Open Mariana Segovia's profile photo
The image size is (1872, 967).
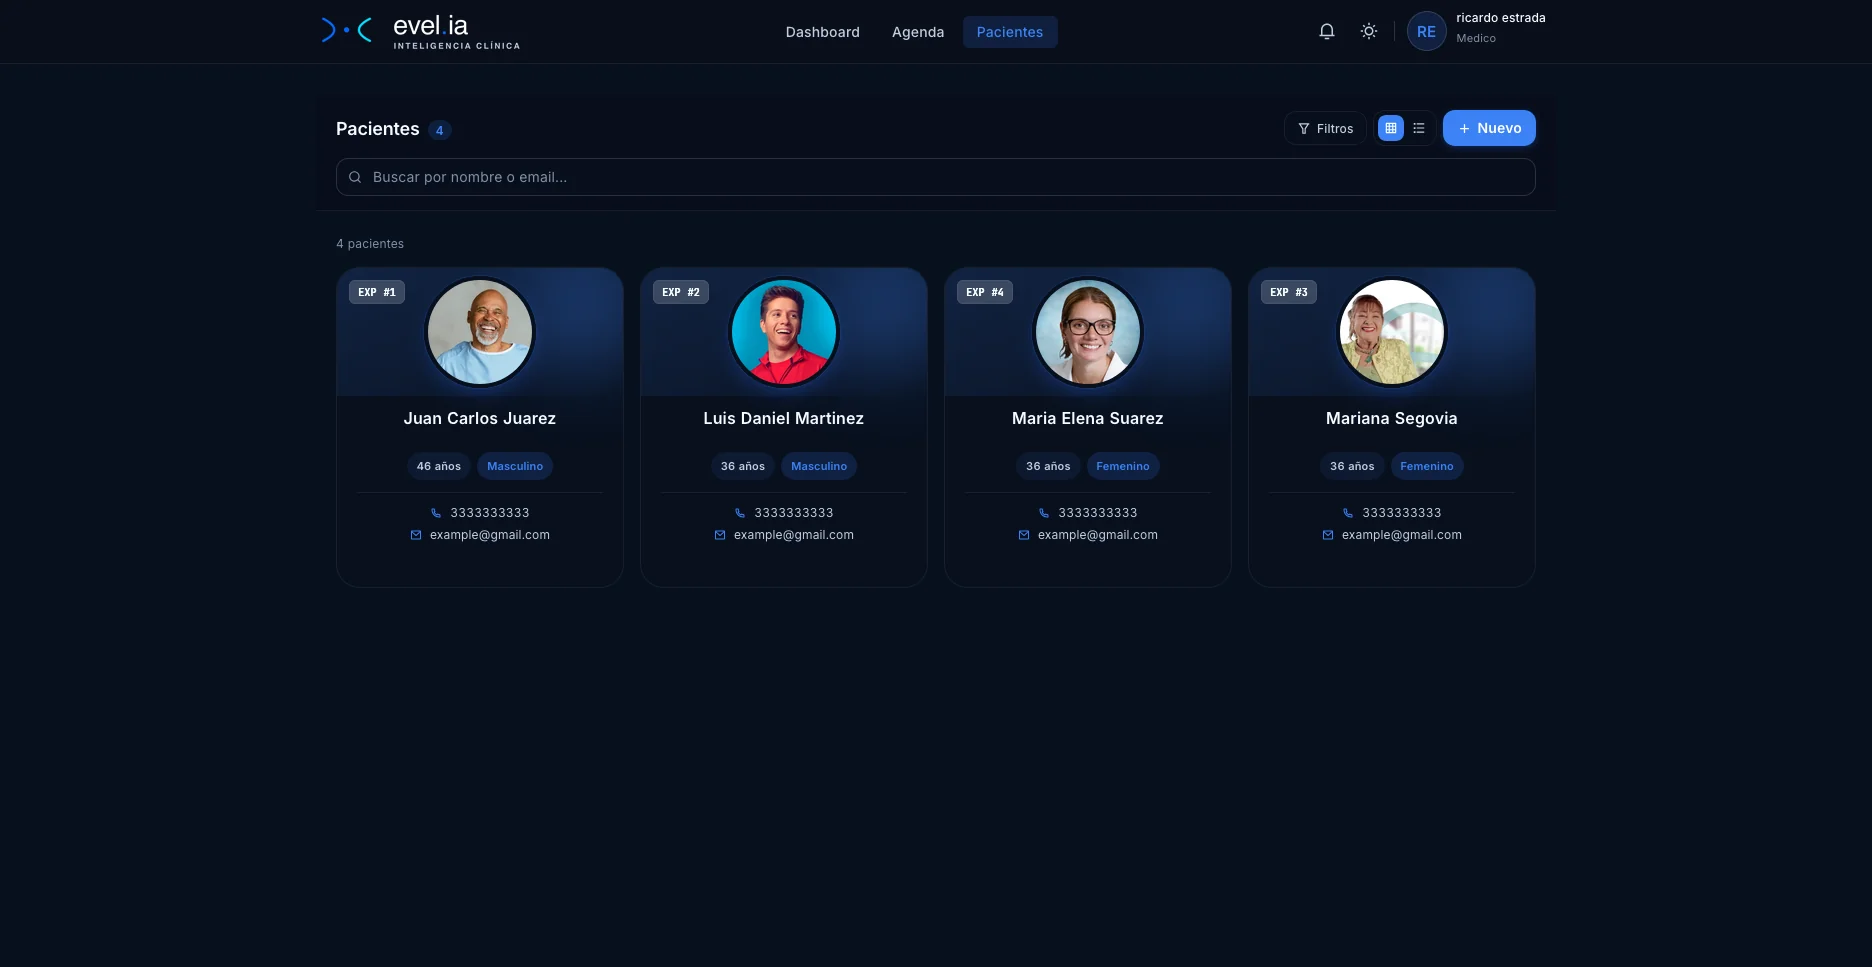[1392, 332]
